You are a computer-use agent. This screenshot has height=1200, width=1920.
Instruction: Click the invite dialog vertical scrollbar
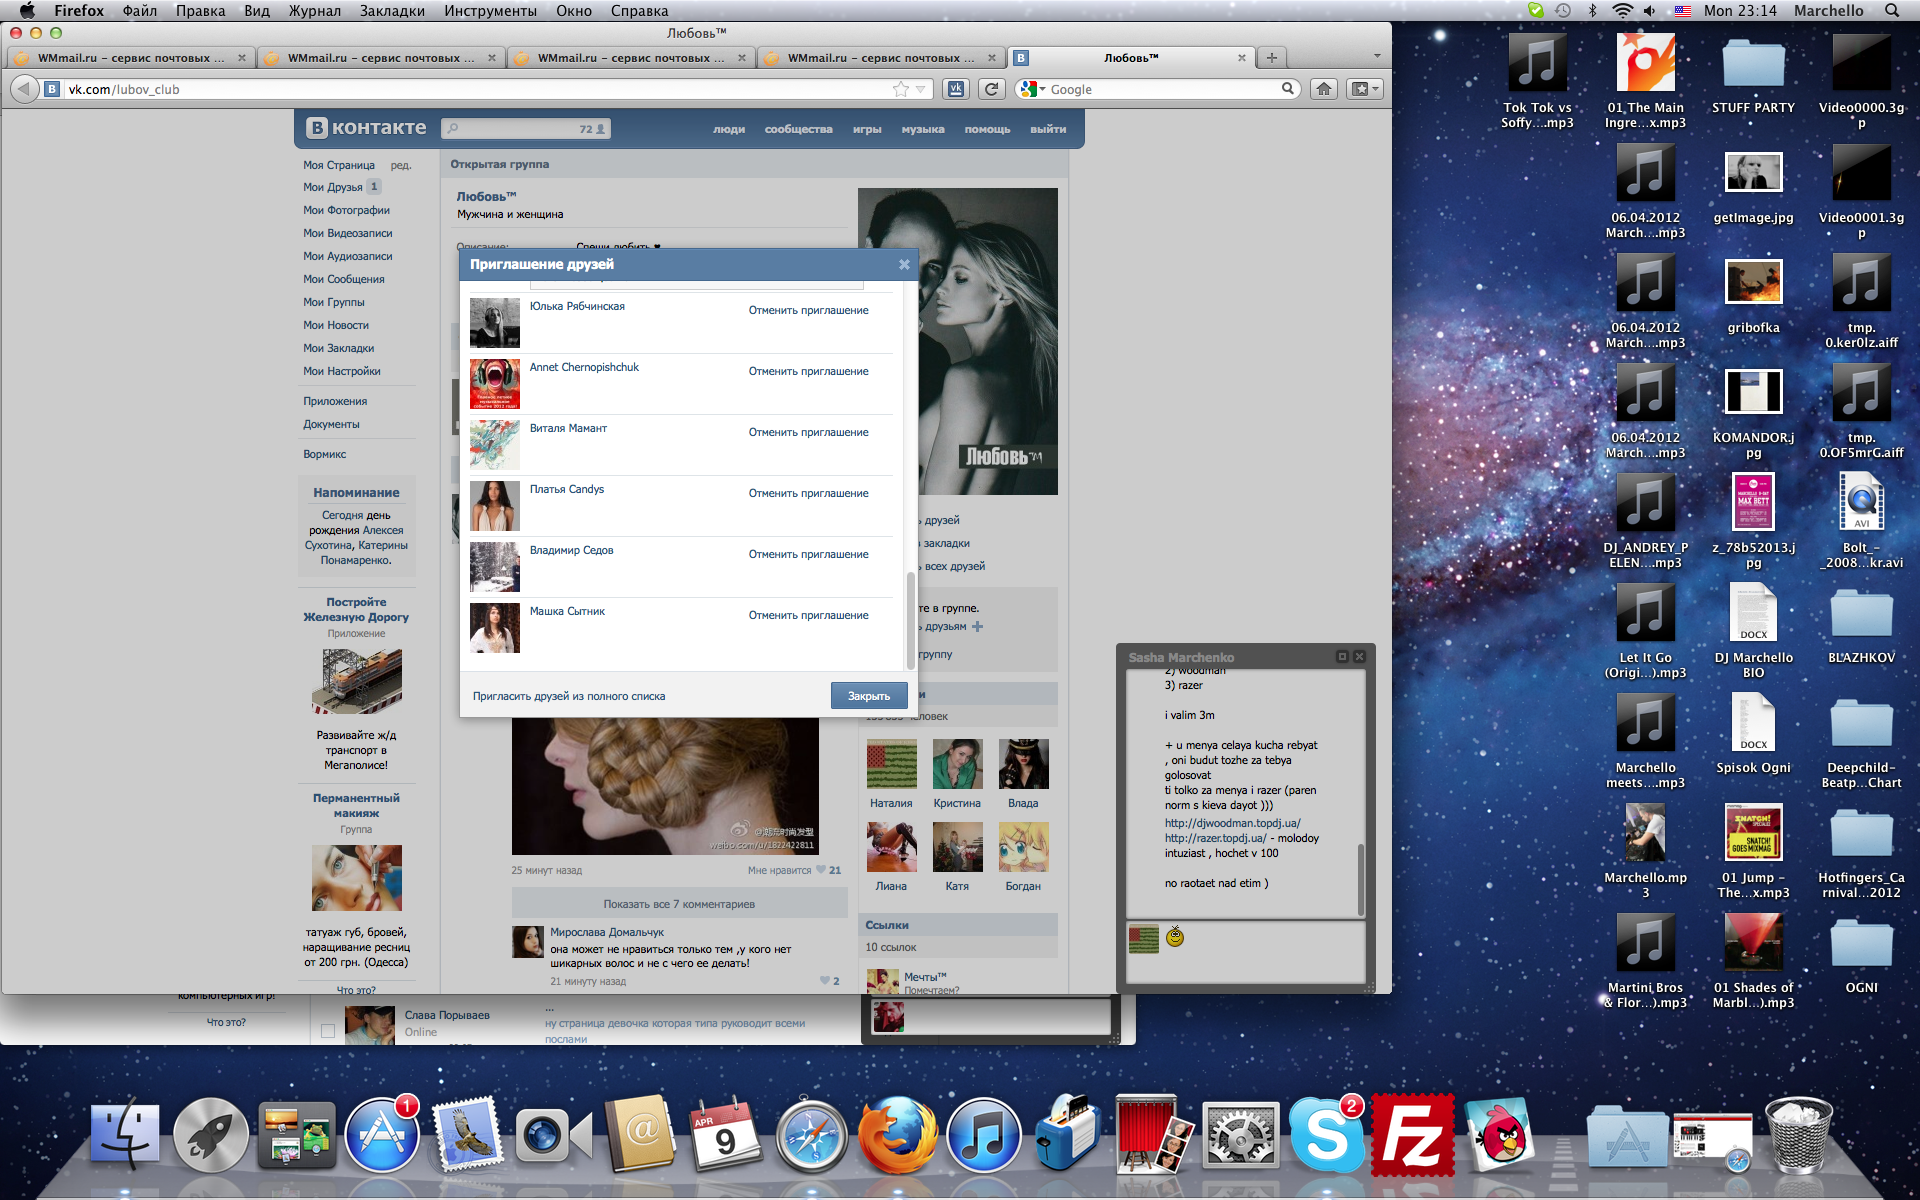[x=910, y=620]
